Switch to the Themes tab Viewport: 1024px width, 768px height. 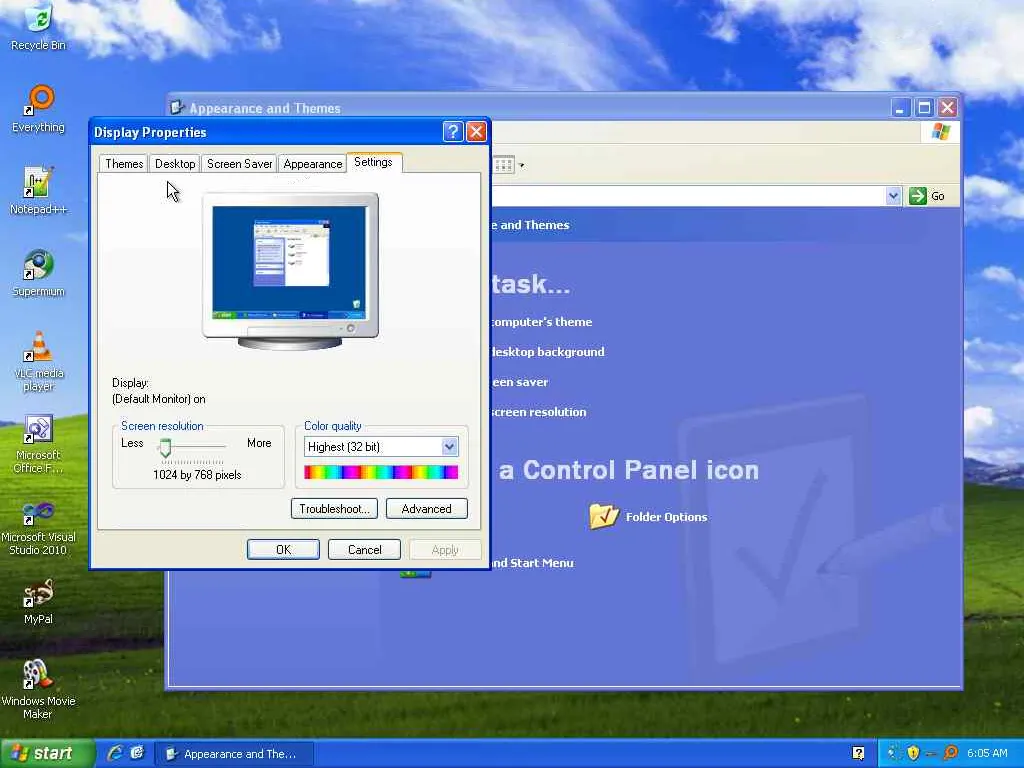[x=124, y=164]
